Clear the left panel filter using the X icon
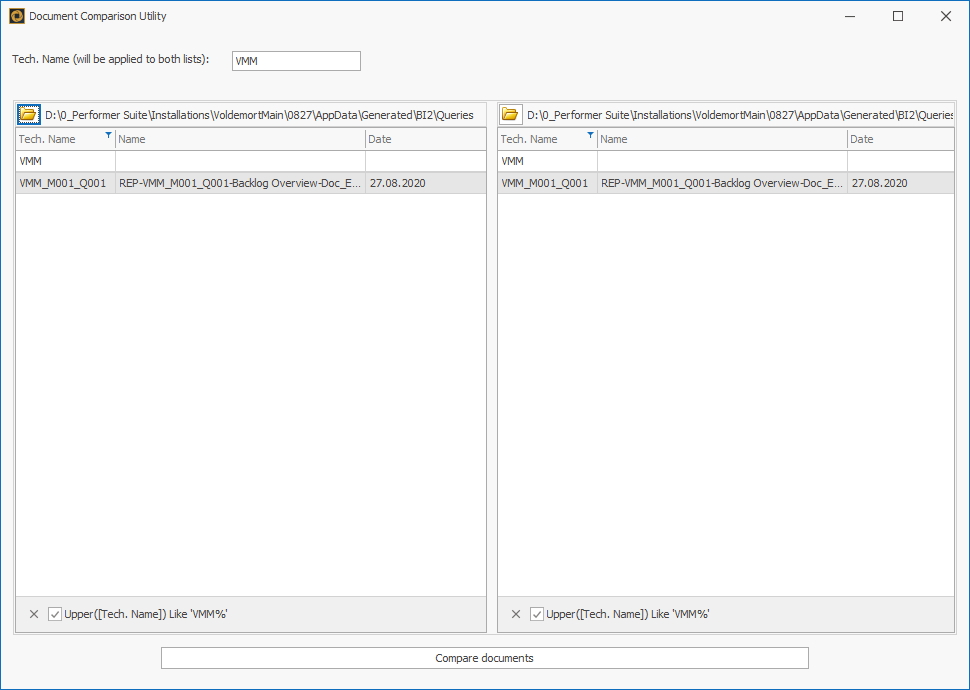 pyautogui.click(x=34, y=613)
